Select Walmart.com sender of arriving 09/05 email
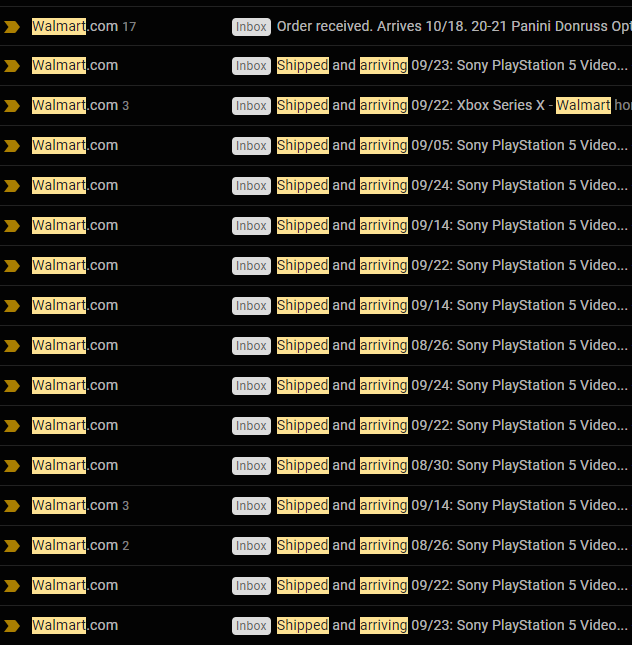 pyautogui.click(x=75, y=145)
